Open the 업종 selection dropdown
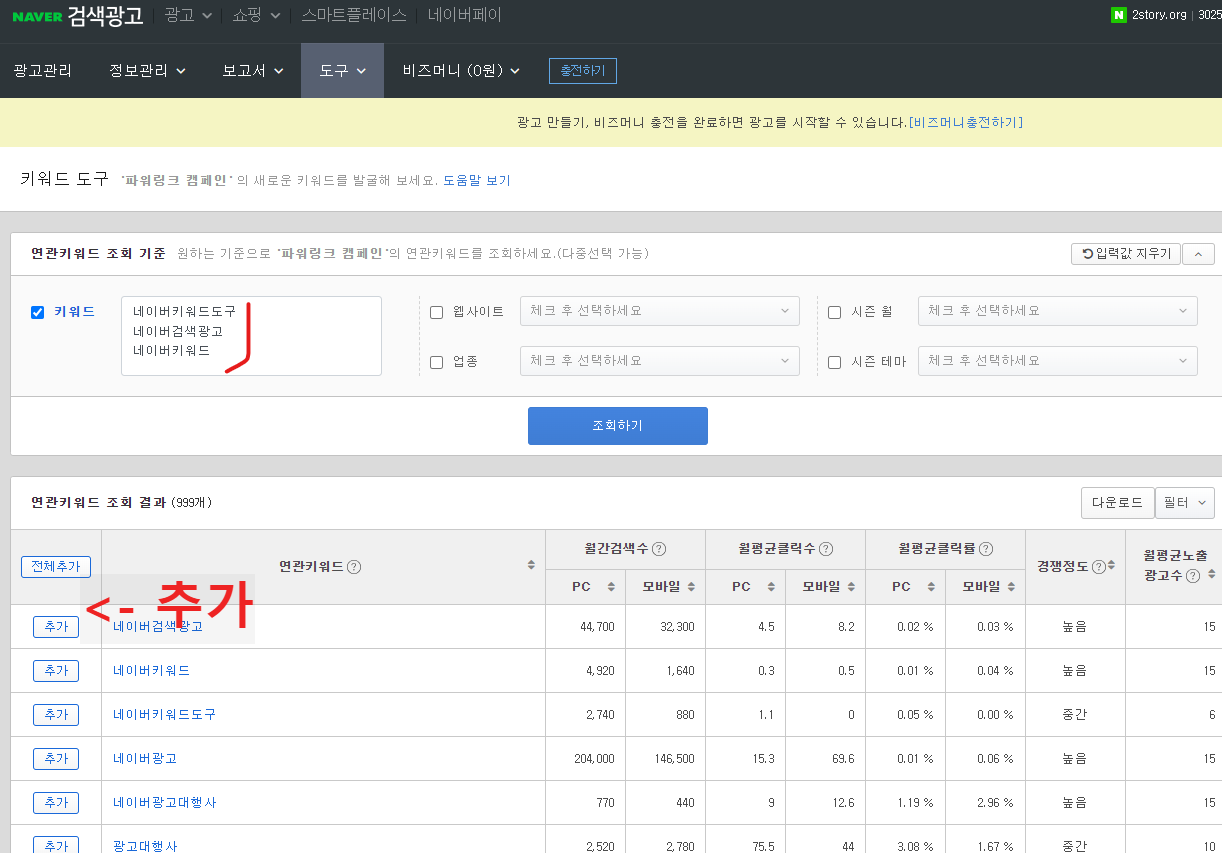The width and height of the screenshot is (1222, 853). (659, 360)
